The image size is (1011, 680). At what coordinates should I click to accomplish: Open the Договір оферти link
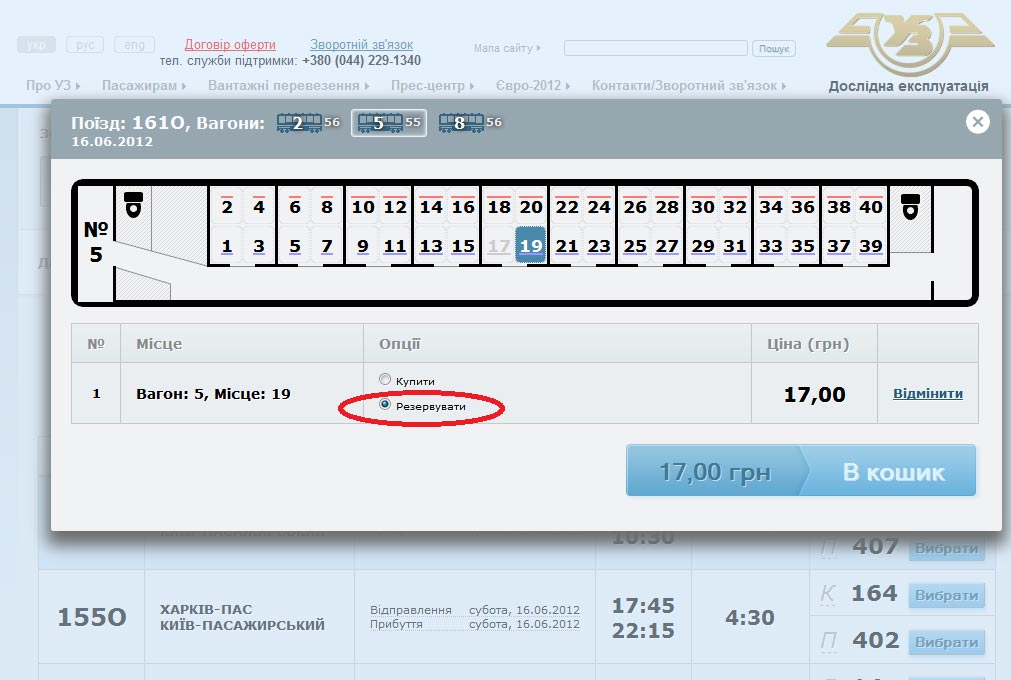(x=230, y=45)
